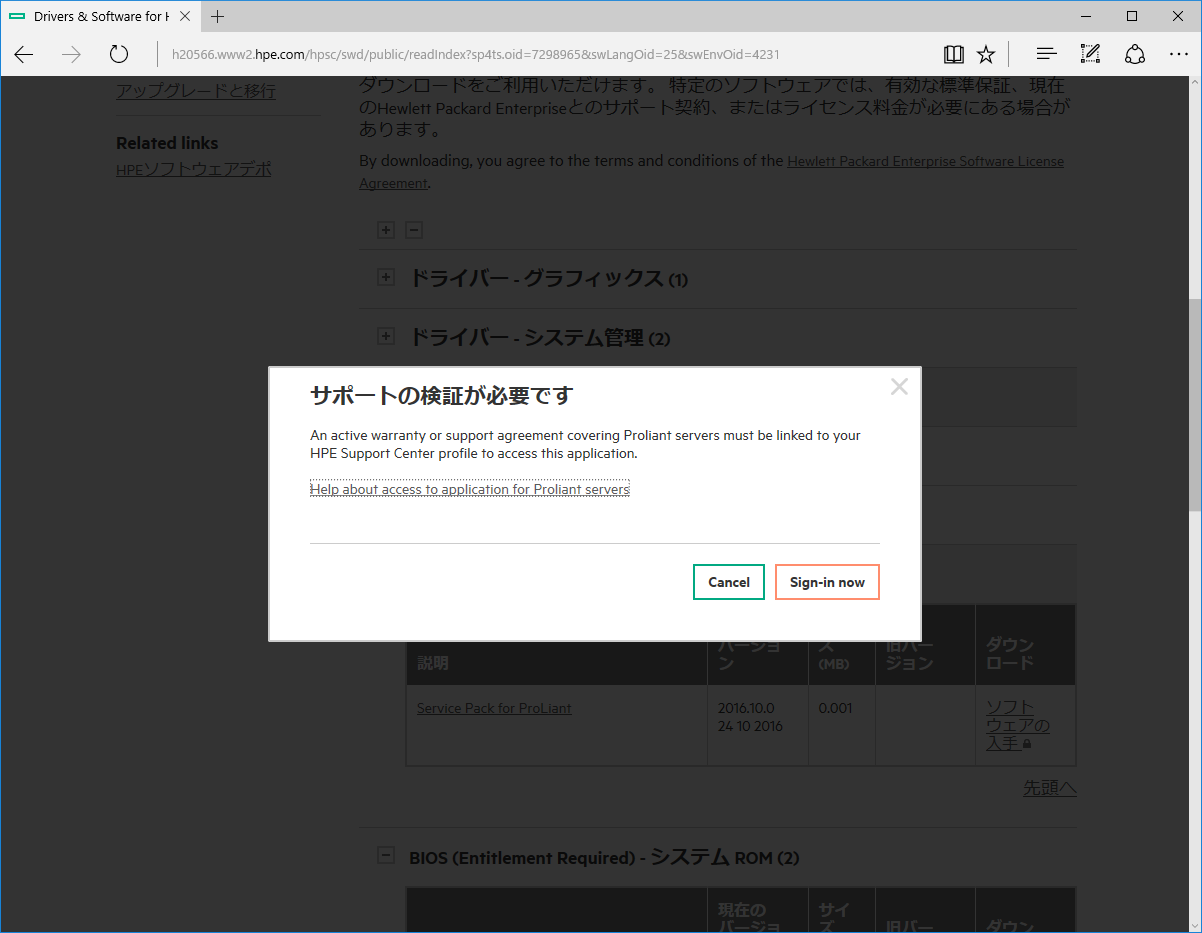Open a new browser tab

click(218, 16)
